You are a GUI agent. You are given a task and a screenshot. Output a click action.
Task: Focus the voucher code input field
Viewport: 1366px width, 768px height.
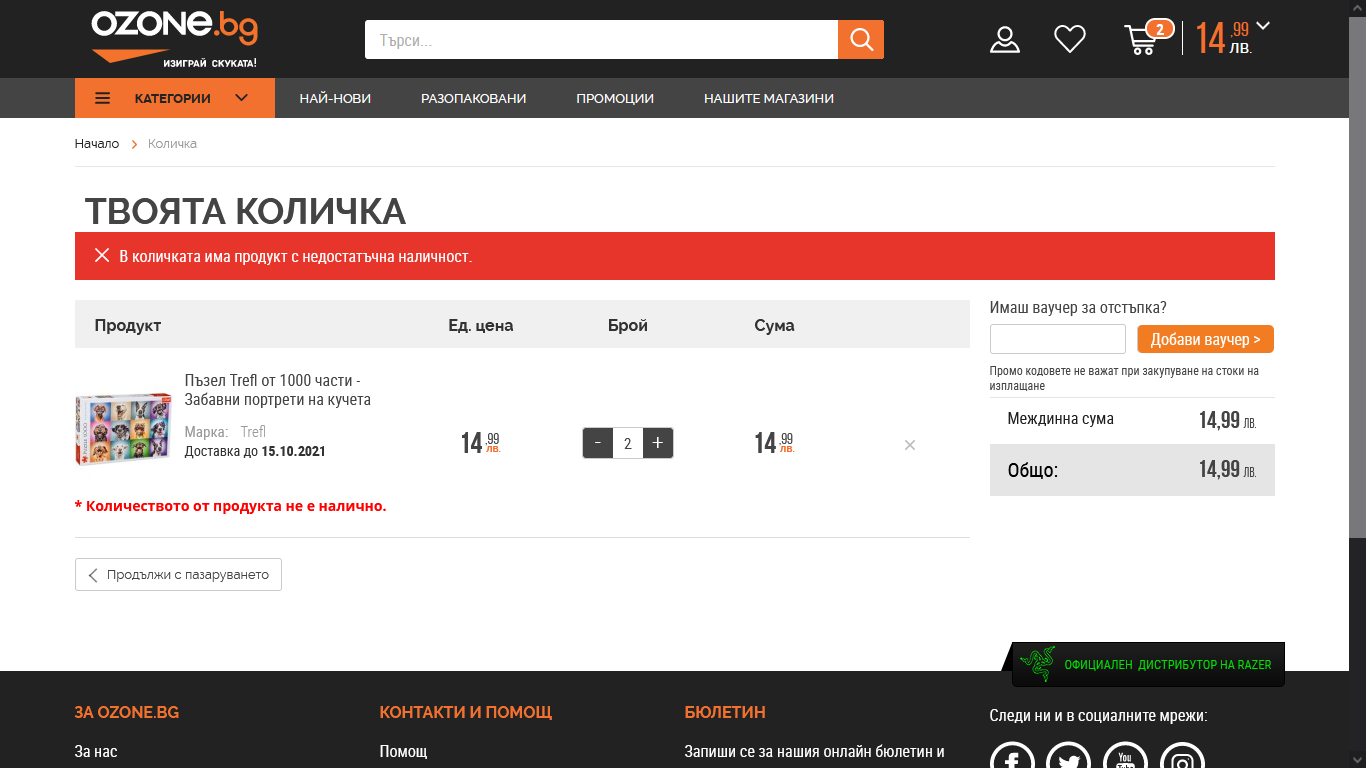1057,339
